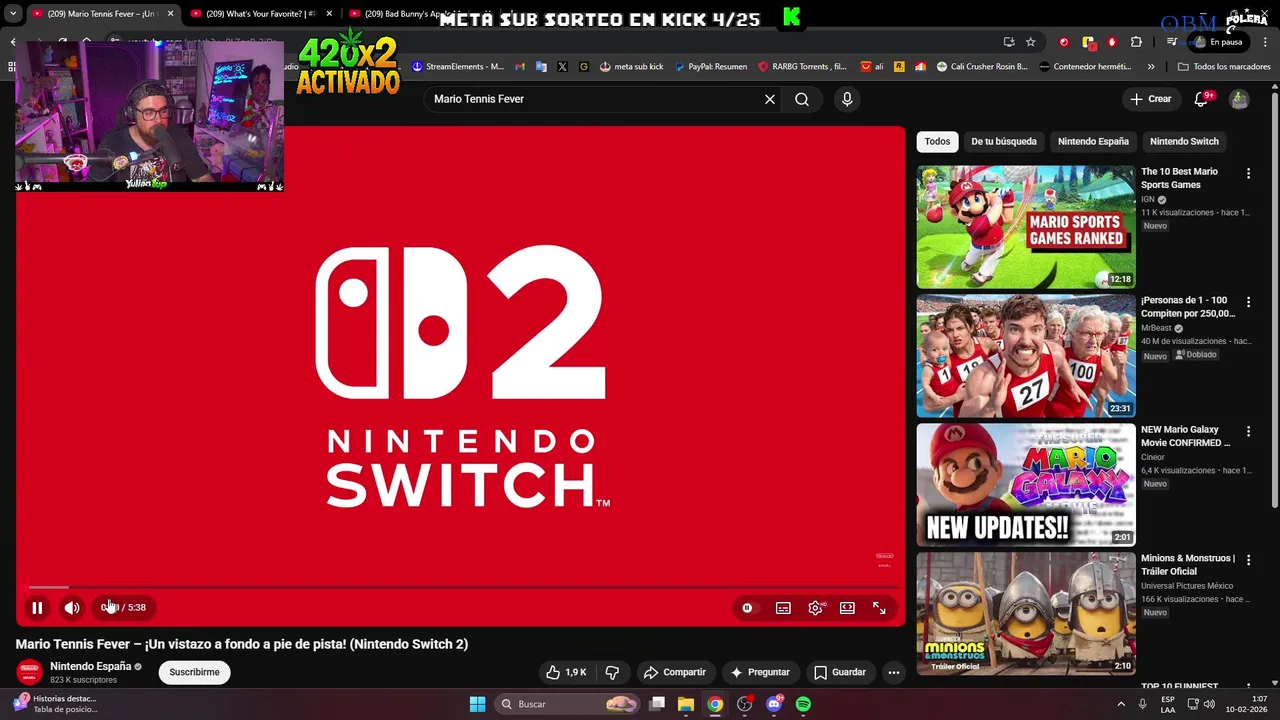Show hidden system tray icons
1280x720 pixels.
coord(1121,704)
